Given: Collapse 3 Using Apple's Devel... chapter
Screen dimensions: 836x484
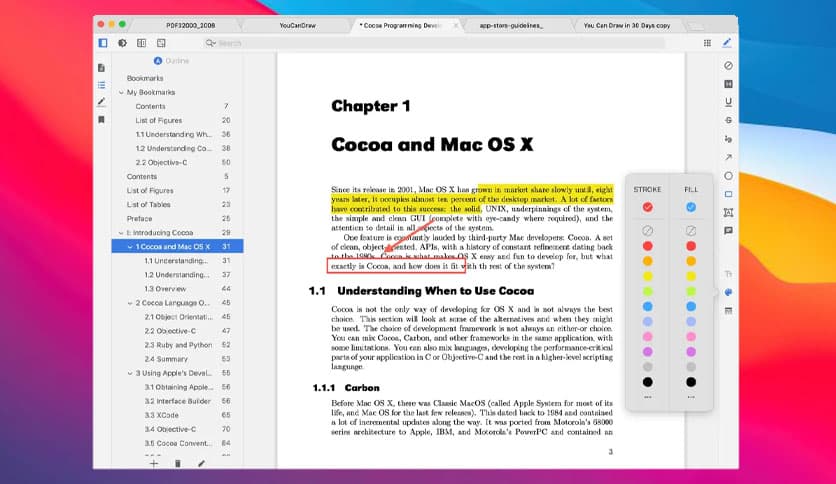Looking at the screenshot, I should [130, 373].
